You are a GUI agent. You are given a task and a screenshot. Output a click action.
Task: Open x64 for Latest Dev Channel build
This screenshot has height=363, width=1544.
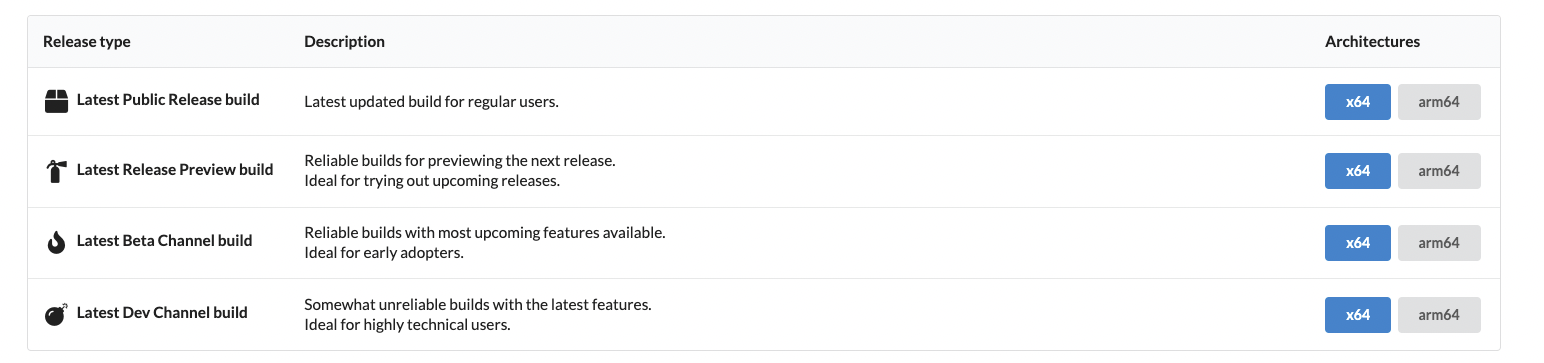(x=1357, y=315)
